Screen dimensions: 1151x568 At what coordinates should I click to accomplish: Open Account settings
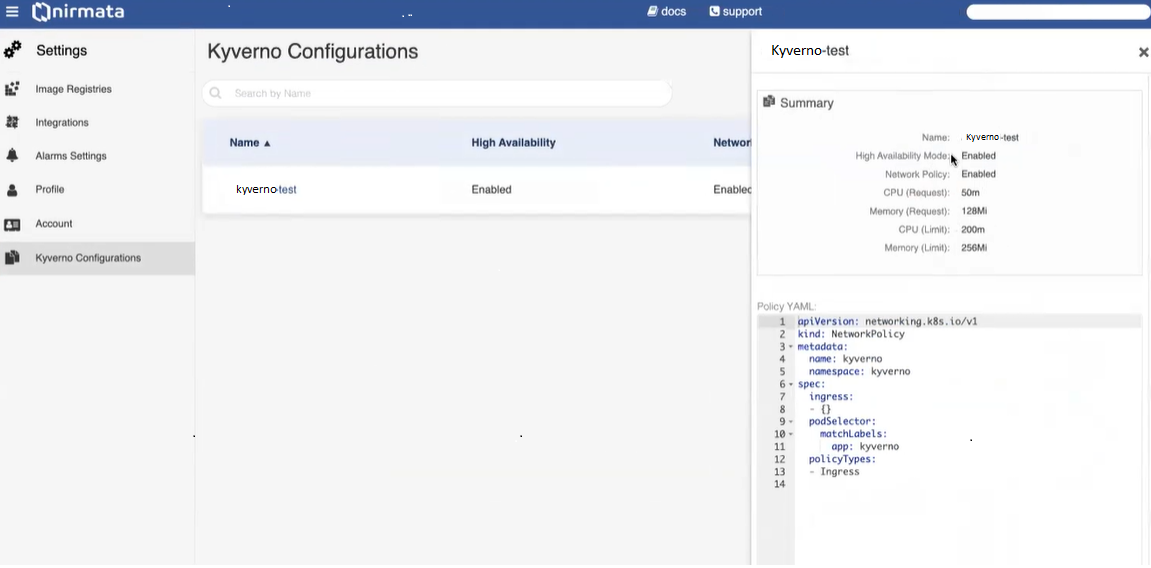click(x=54, y=224)
